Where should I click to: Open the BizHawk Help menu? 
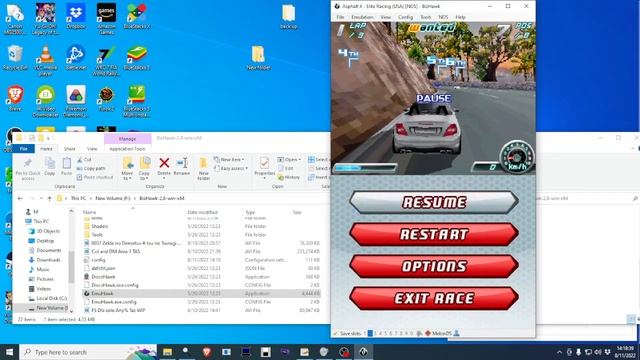460,17
